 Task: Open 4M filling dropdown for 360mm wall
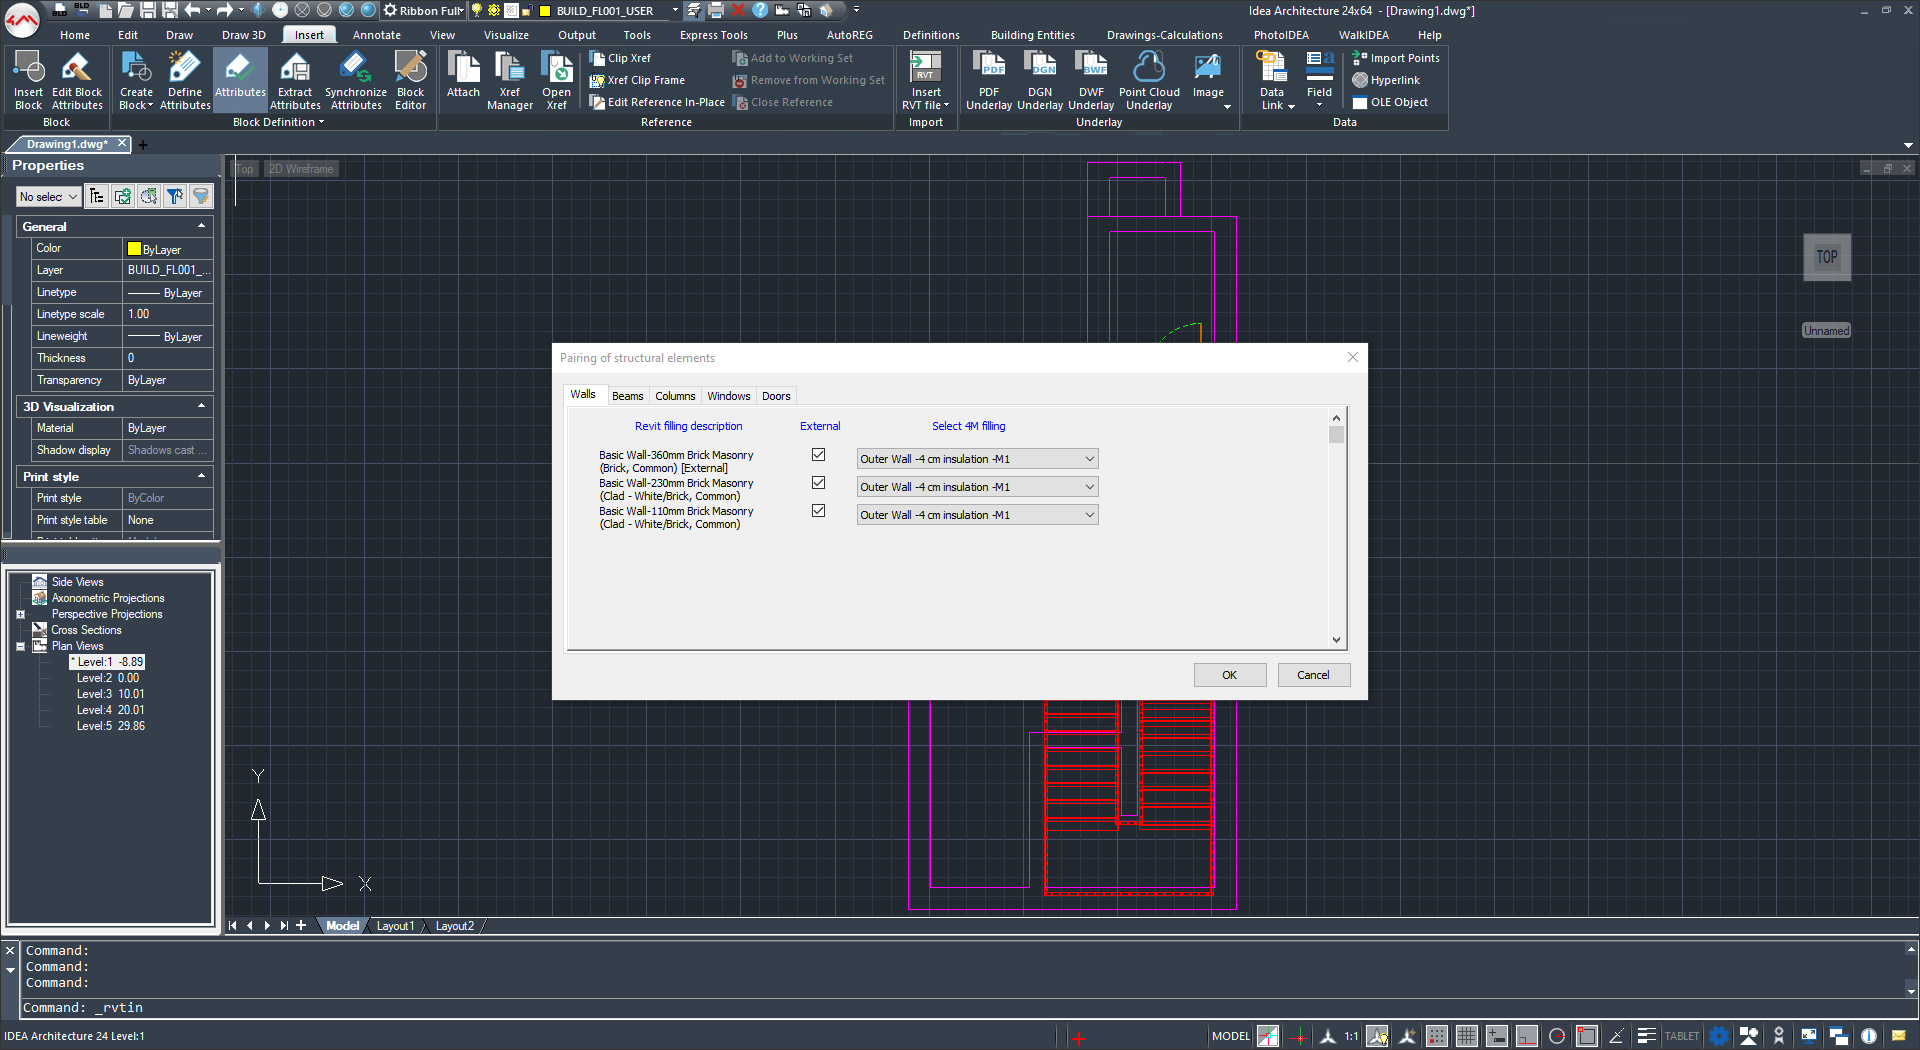coord(1089,459)
